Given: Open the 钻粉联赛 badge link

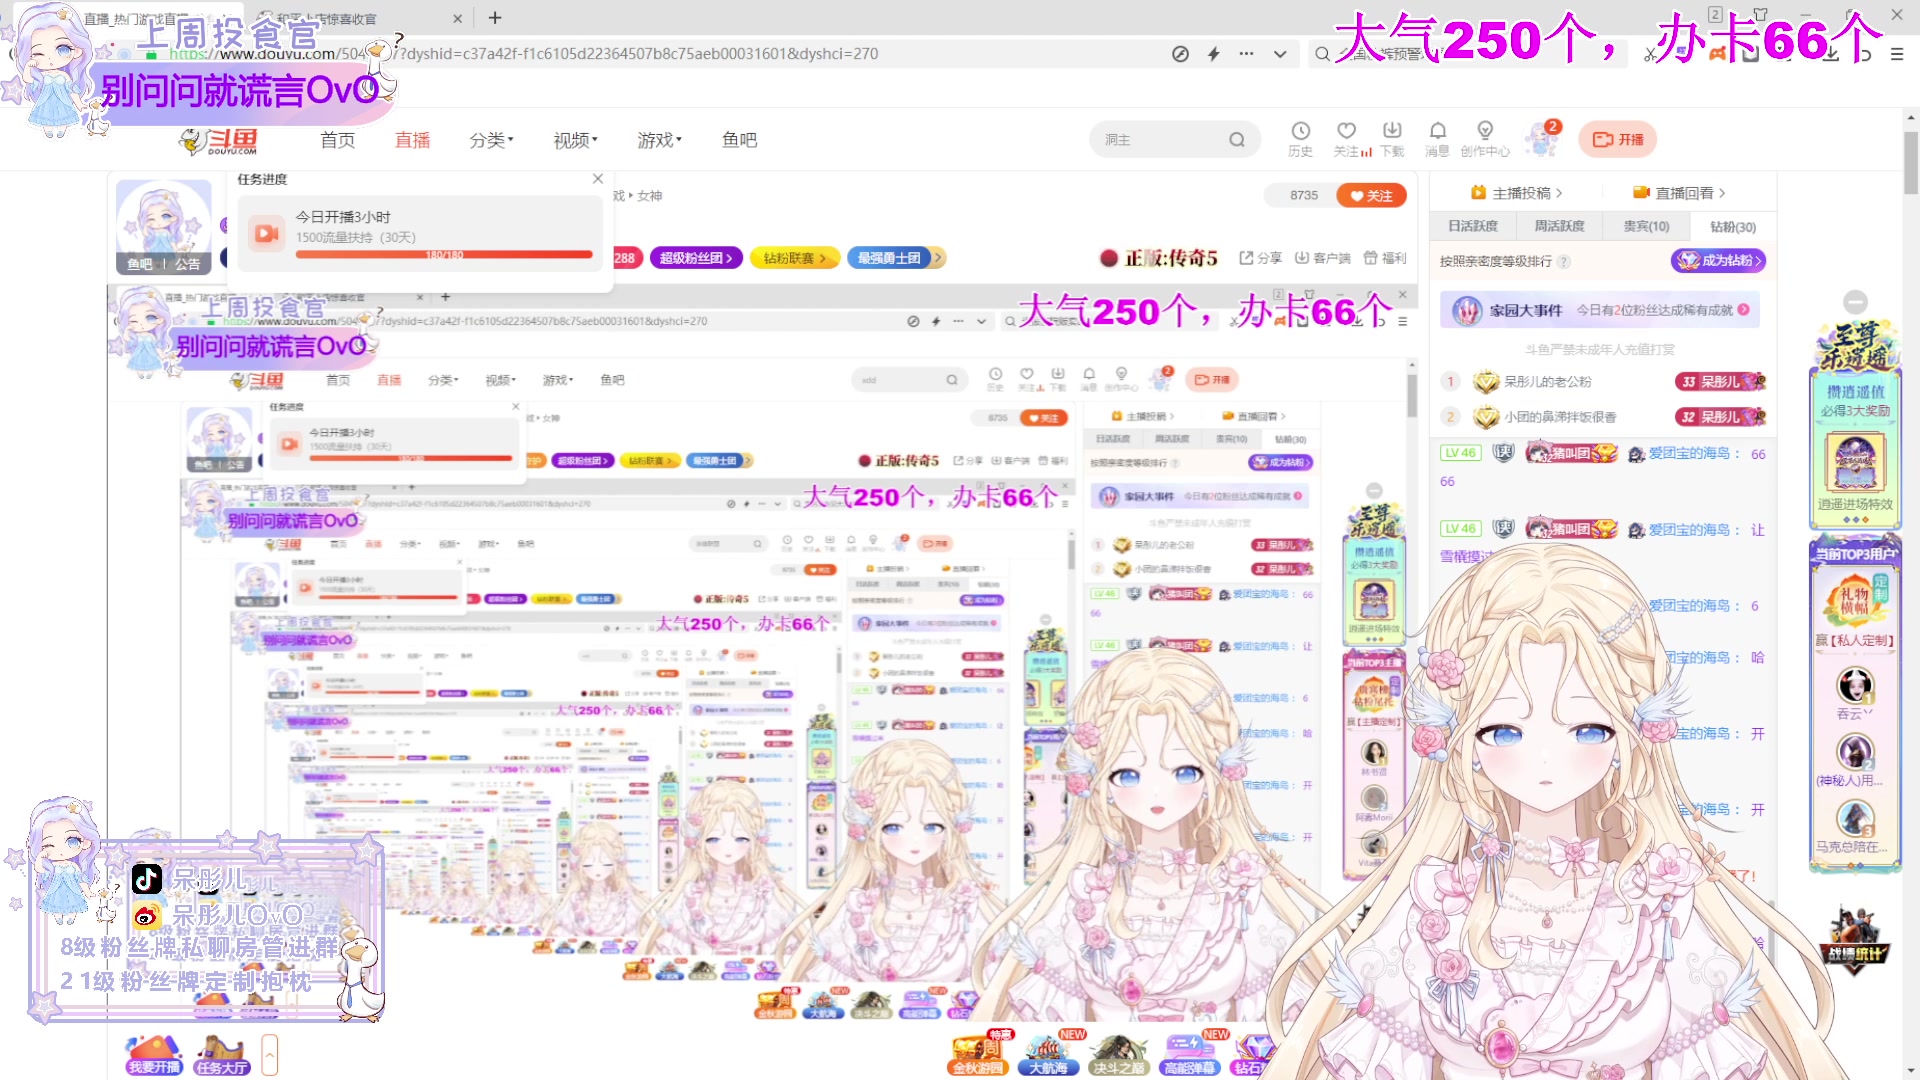Looking at the screenshot, I should click(x=794, y=258).
